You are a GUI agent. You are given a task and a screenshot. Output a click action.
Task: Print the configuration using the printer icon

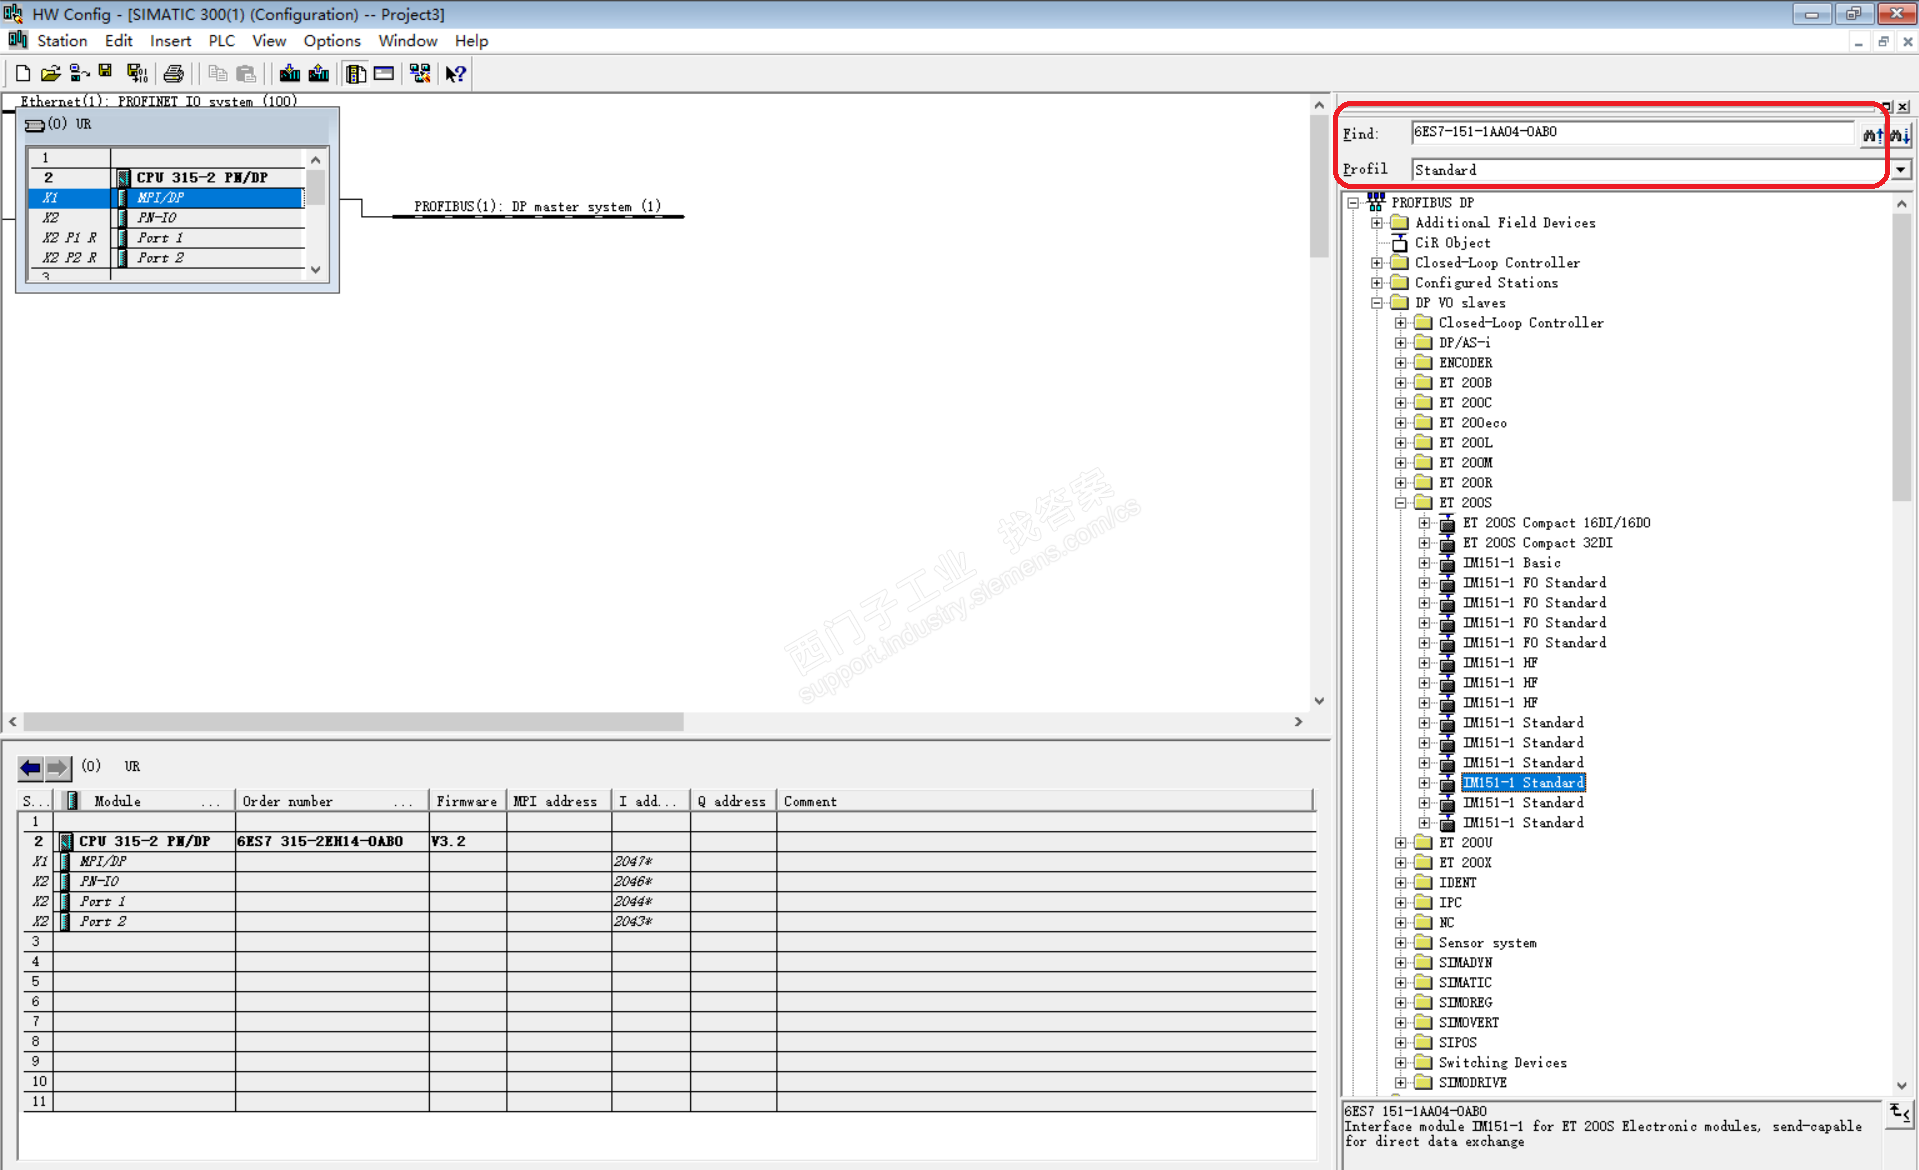tap(174, 73)
